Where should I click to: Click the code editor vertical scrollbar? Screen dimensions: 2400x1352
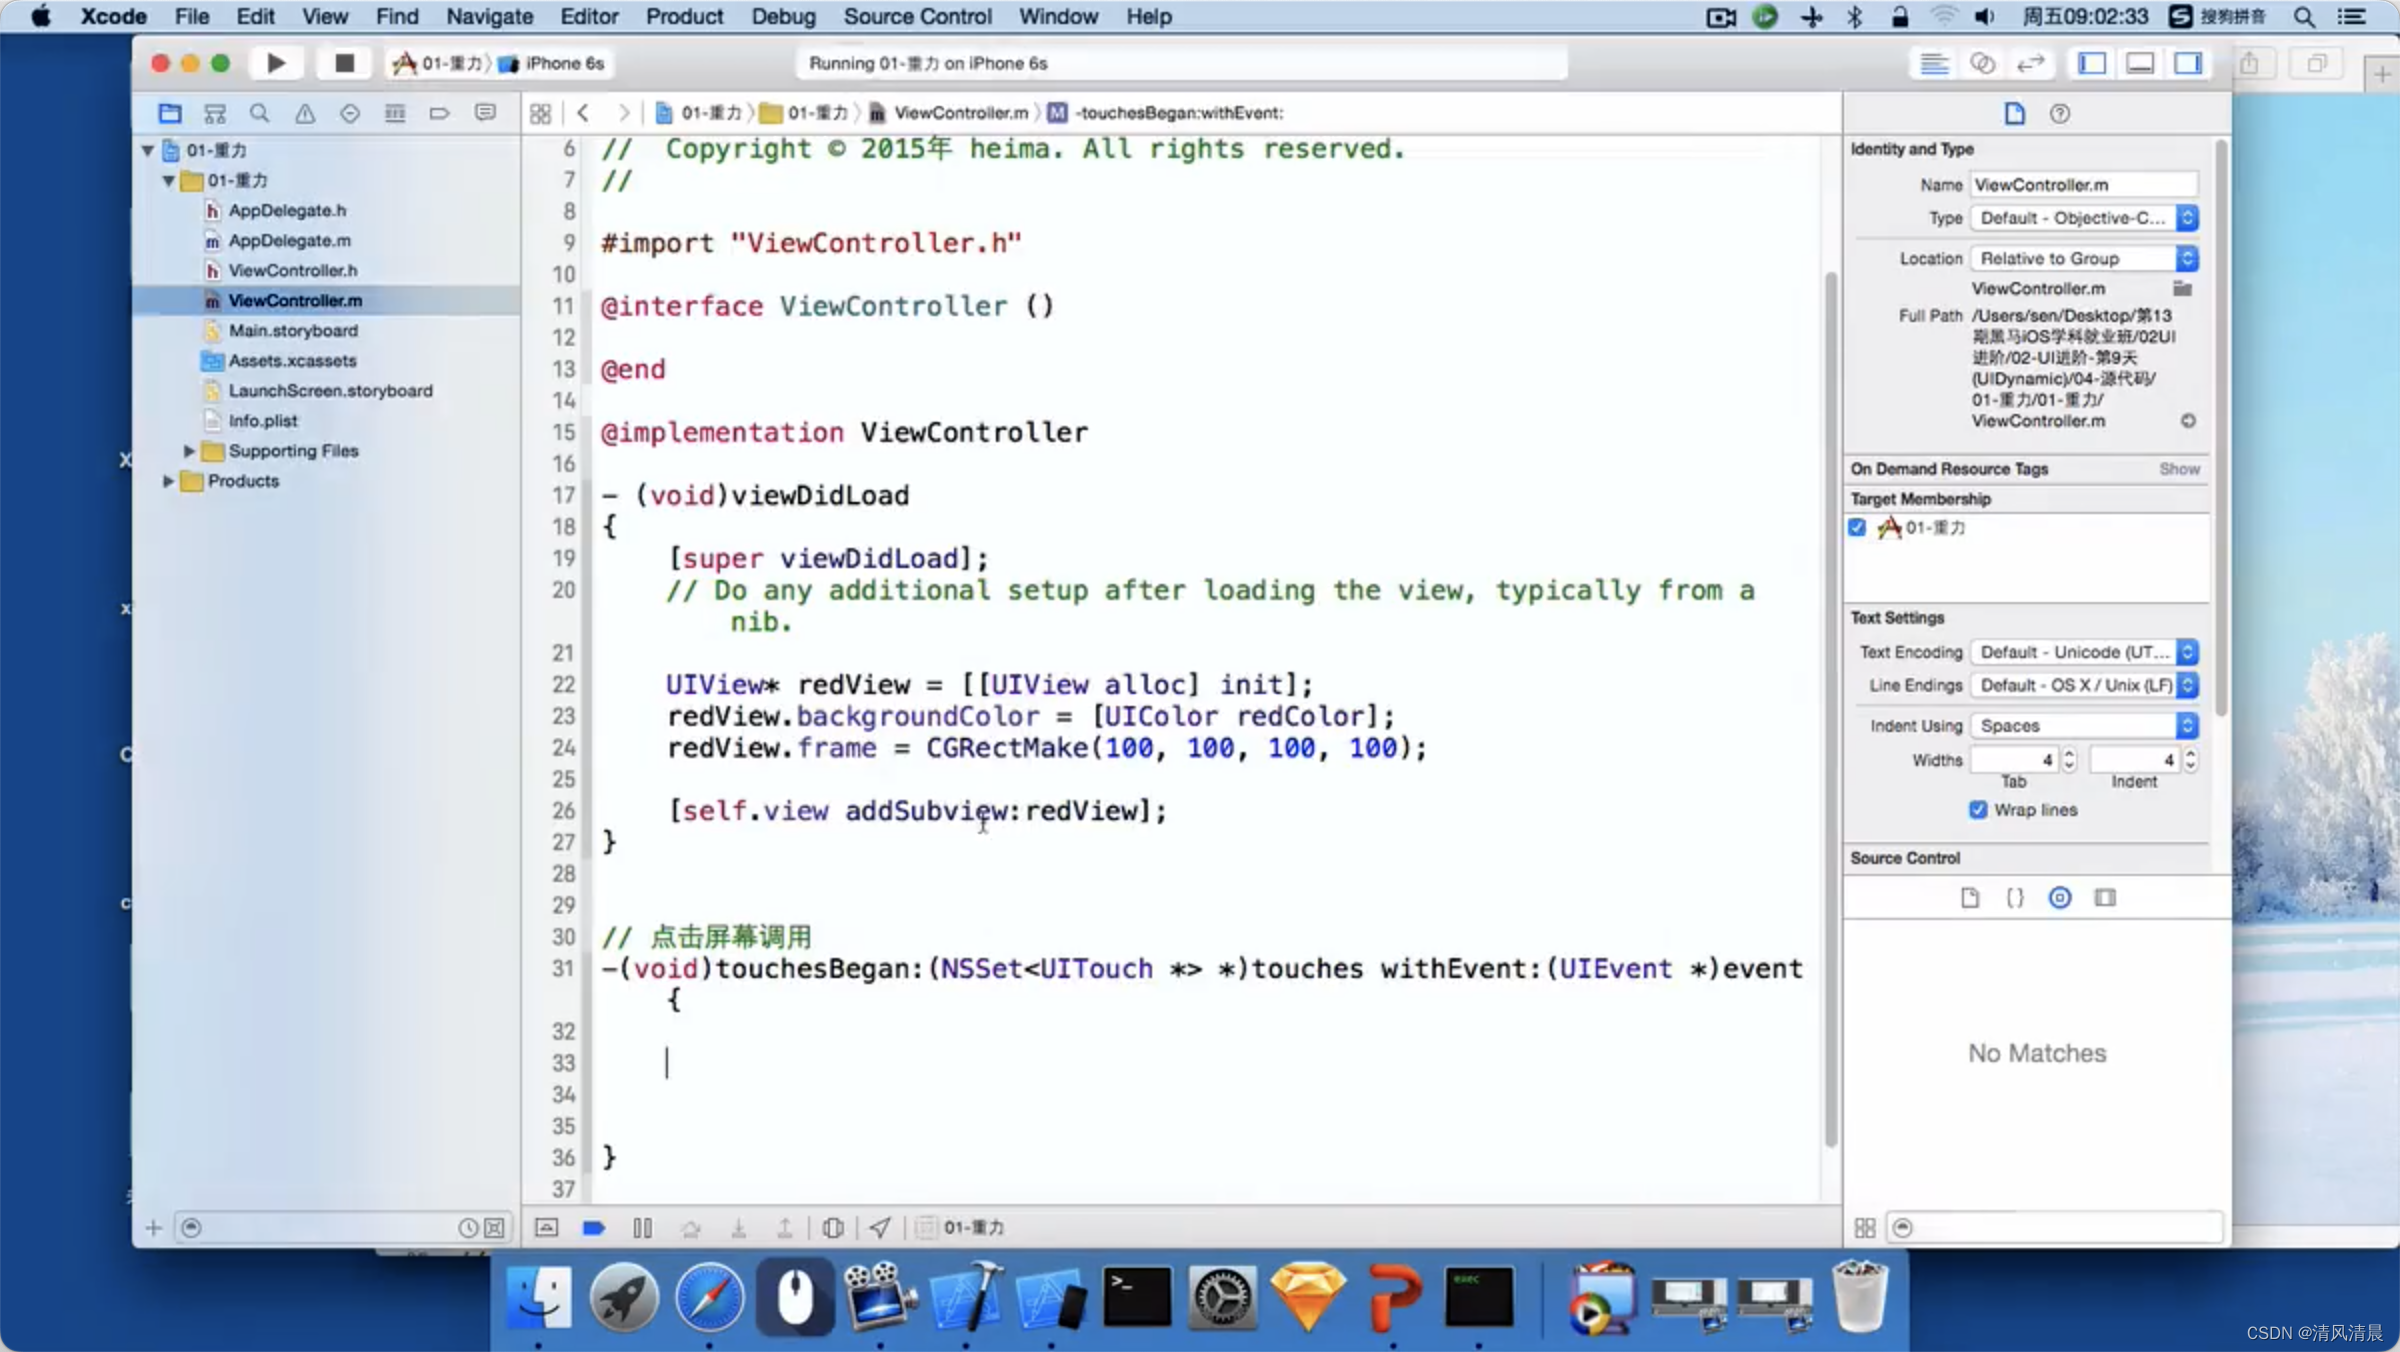pos(1830,700)
